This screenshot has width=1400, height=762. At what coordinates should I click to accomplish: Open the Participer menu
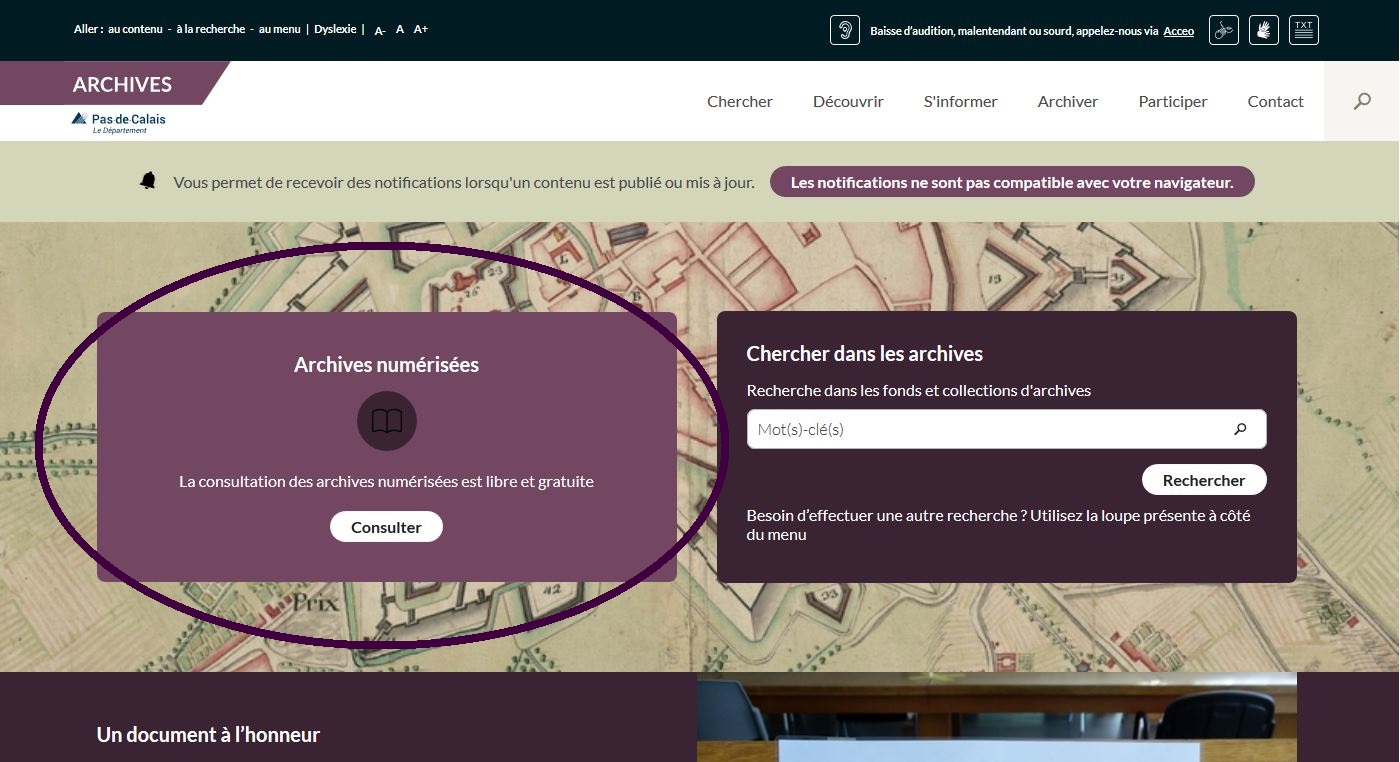point(1172,100)
